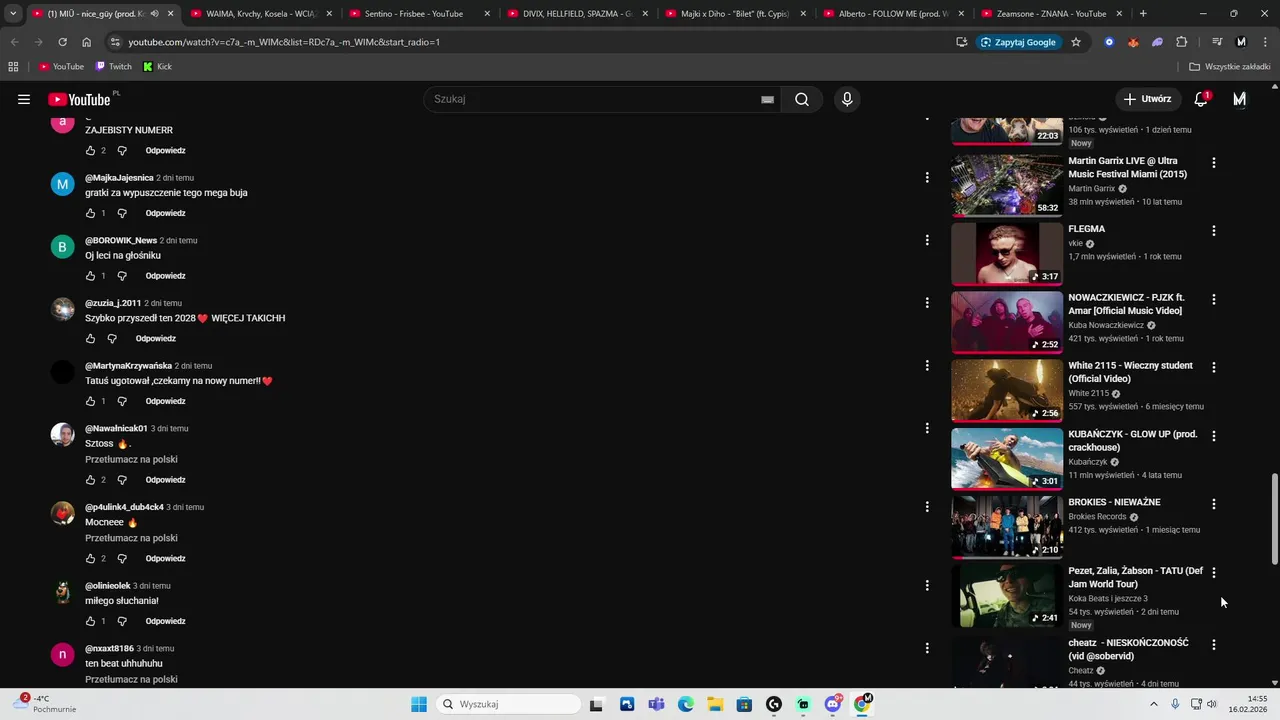
Task: Reload the page with the refresh icon
Action: click(62, 42)
